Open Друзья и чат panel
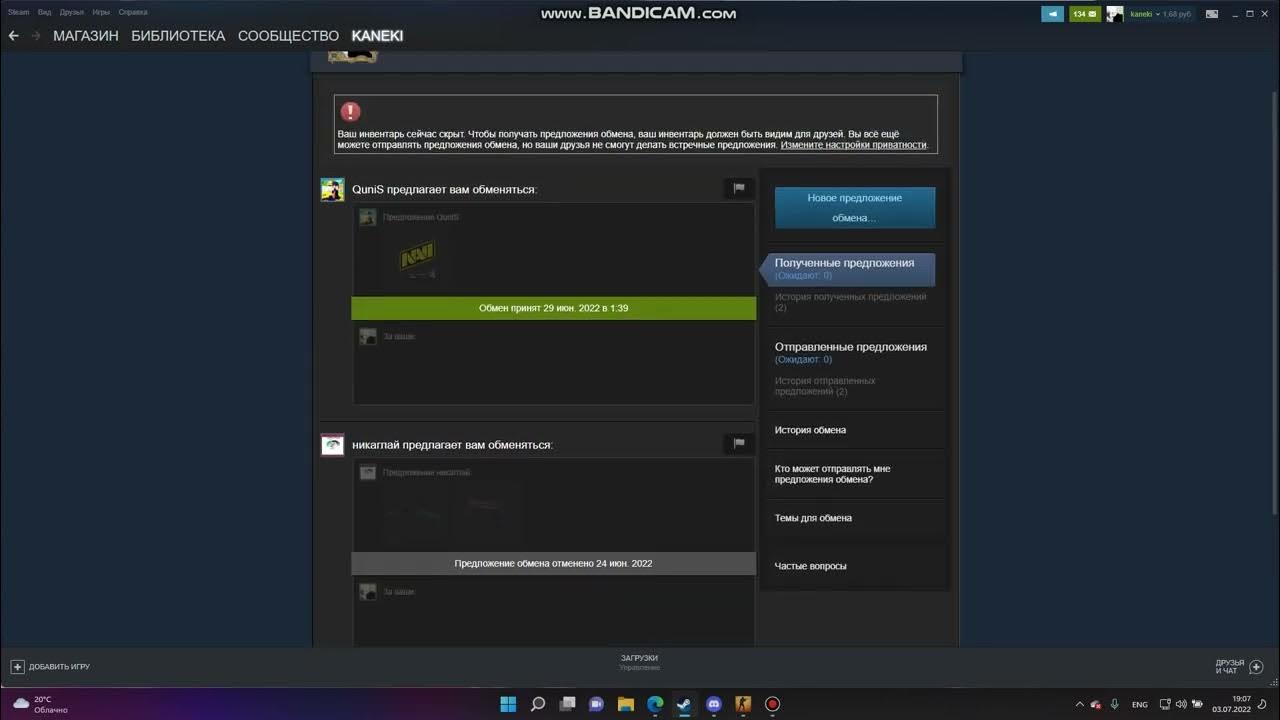 pos(1240,666)
